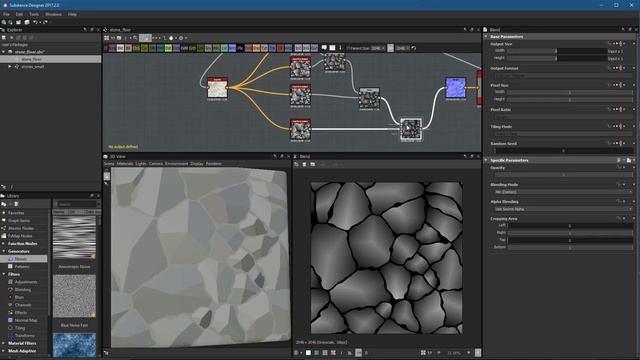Viewport: 640px width, 360px height.
Task: Select the highlighted Blend node in graph
Action: click(x=411, y=130)
